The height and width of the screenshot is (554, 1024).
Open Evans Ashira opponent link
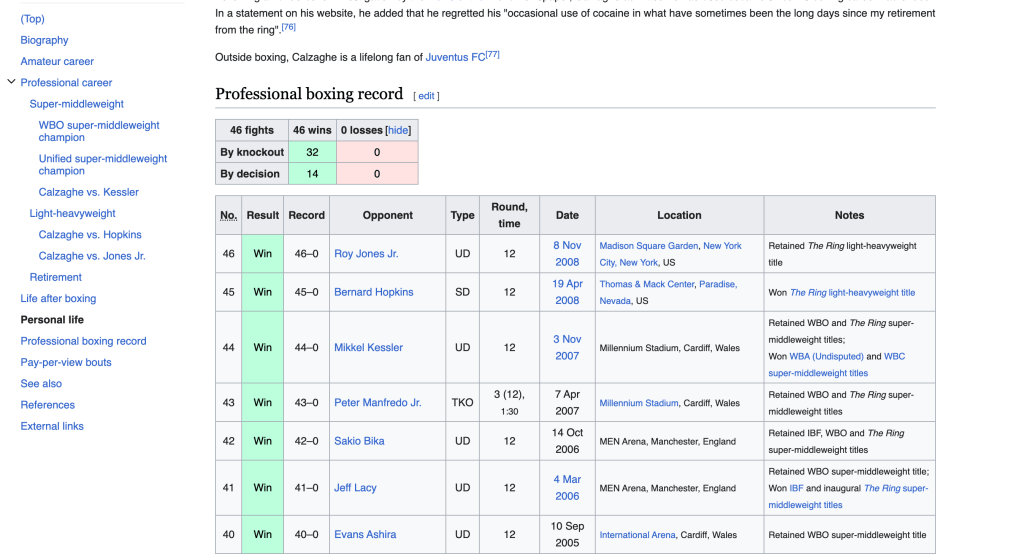pos(365,534)
